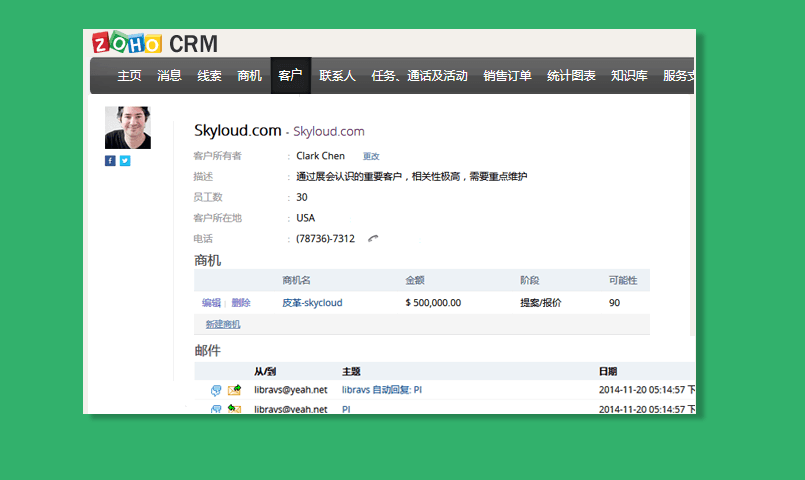Click 编辑 link in the 商机 row
This screenshot has height=480, width=805.
[x=211, y=303]
